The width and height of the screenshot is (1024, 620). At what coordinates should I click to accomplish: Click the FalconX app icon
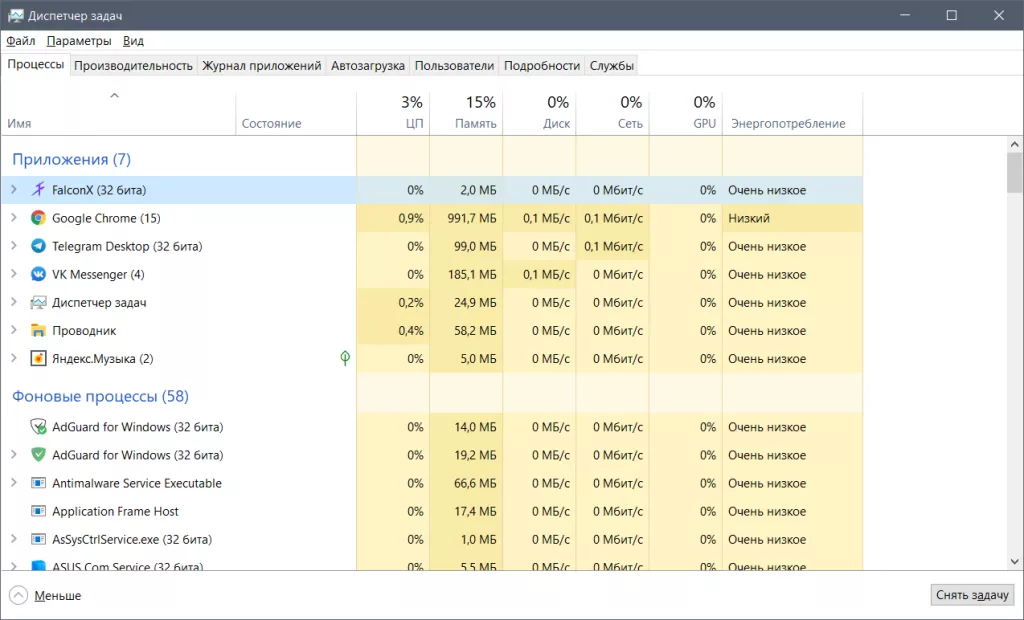pos(38,190)
